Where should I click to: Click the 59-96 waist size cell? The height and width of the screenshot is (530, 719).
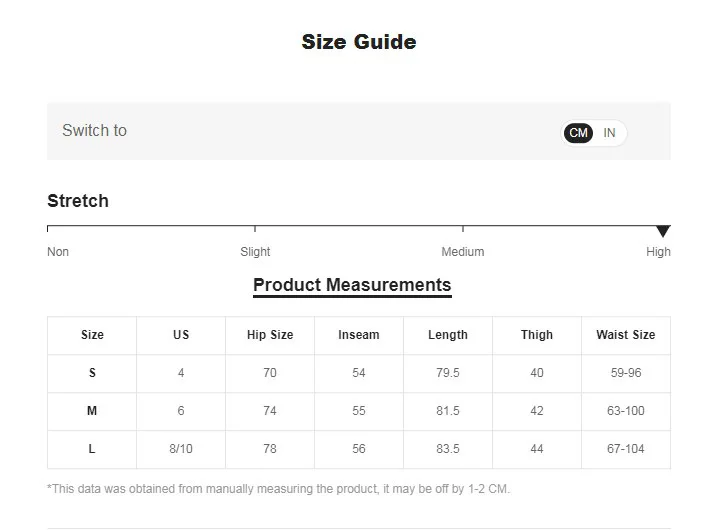click(625, 373)
